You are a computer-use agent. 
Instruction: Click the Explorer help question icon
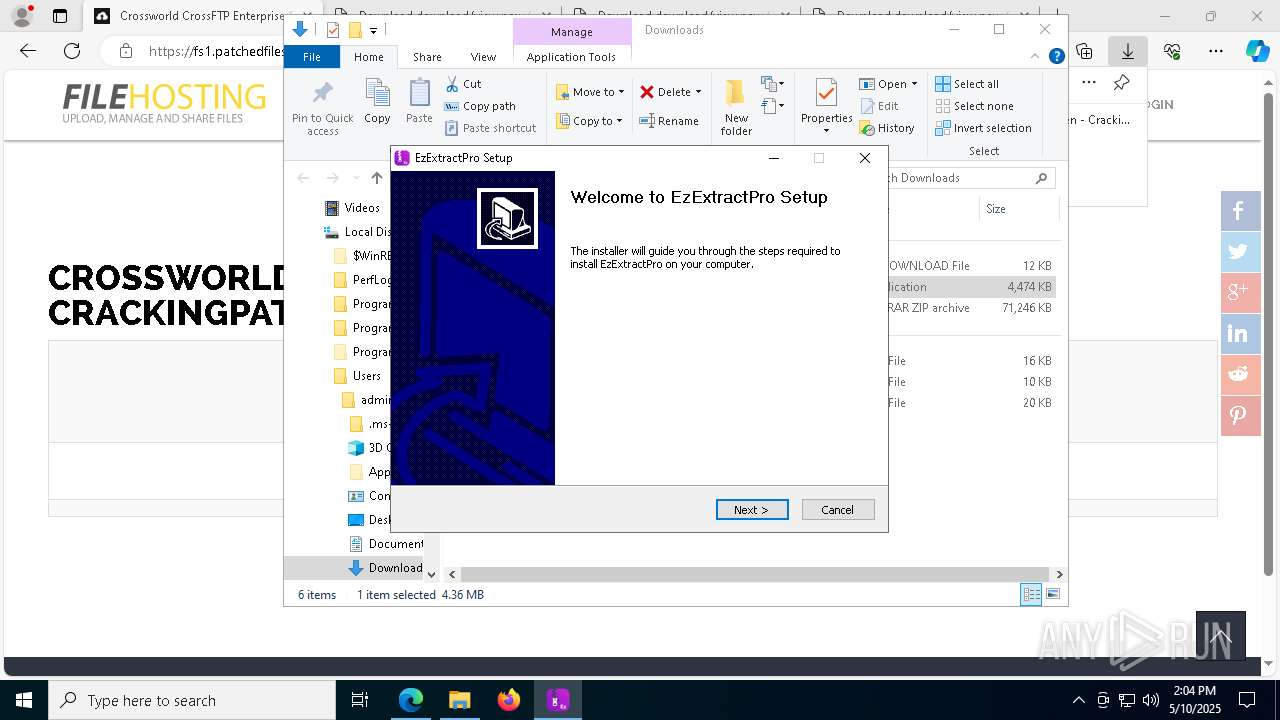[x=1056, y=56]
